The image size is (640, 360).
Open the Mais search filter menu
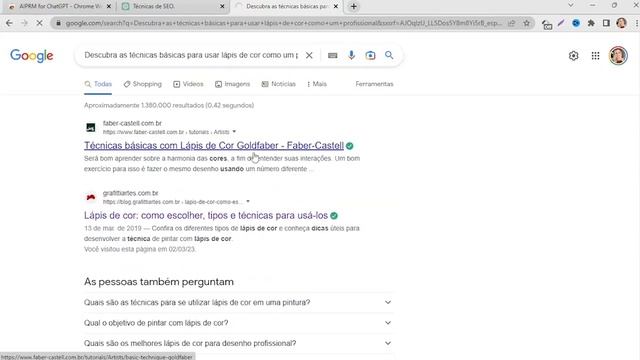(x=317, y=84)
